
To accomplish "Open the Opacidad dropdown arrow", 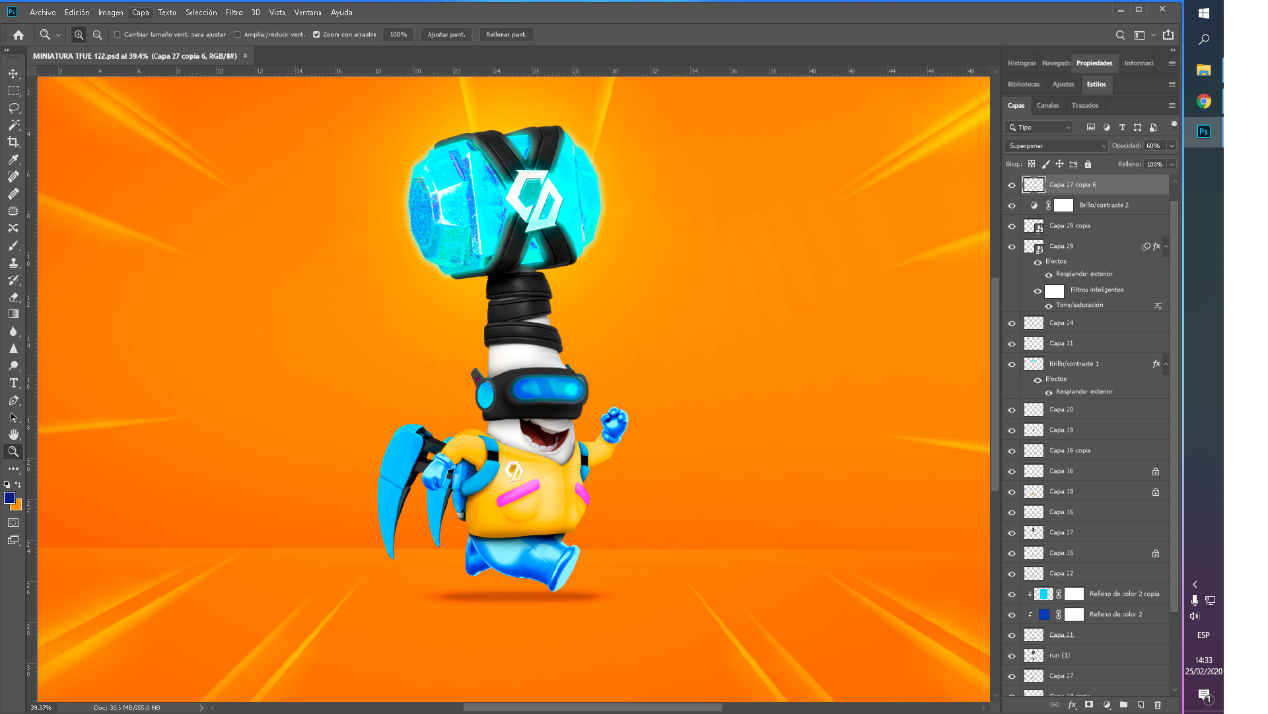I will [x=1171, y=146].
